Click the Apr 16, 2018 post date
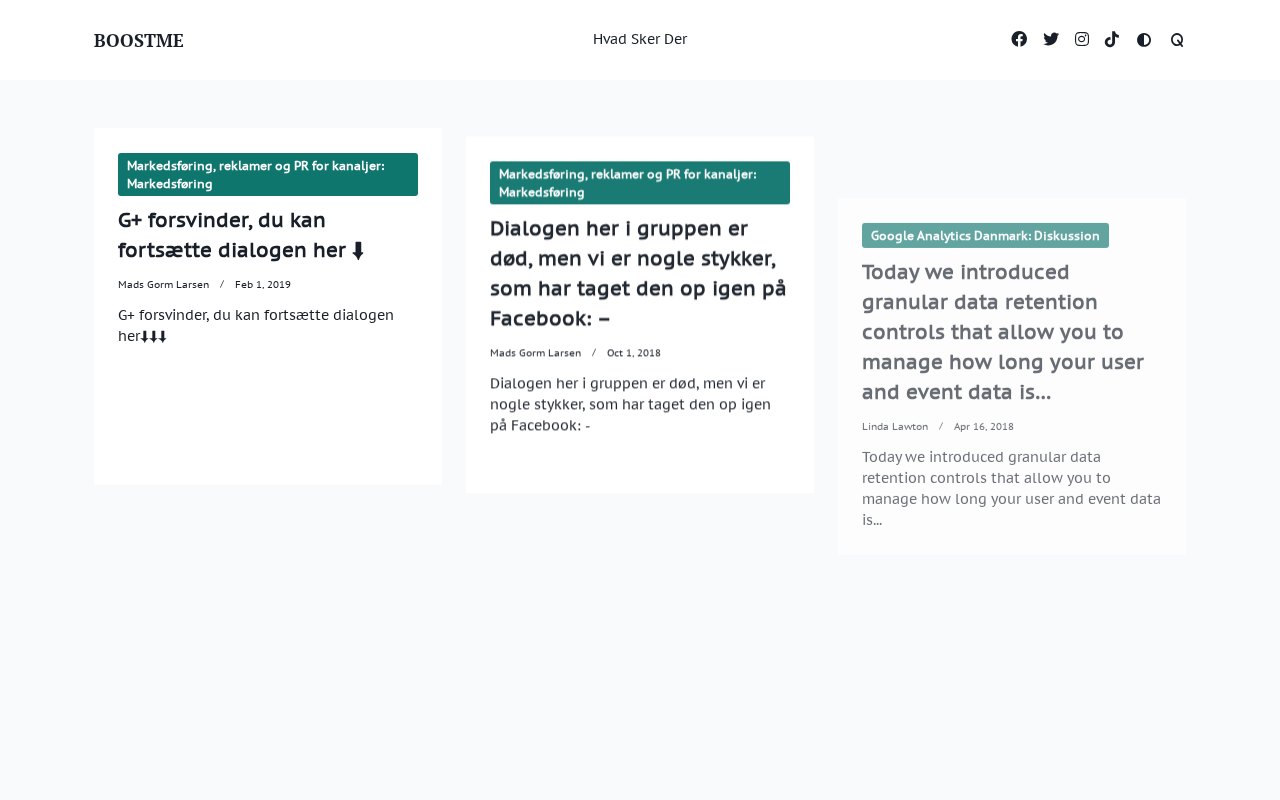 (984, 427)
